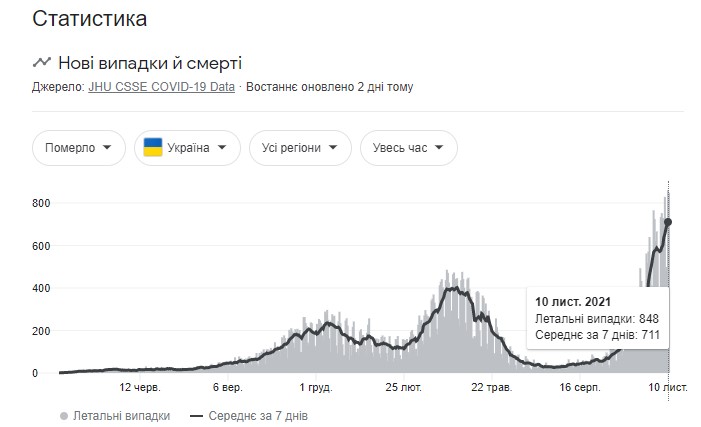
Task: Click the 10 лист. 2021 tooltip
Action: tap(596, 318)
